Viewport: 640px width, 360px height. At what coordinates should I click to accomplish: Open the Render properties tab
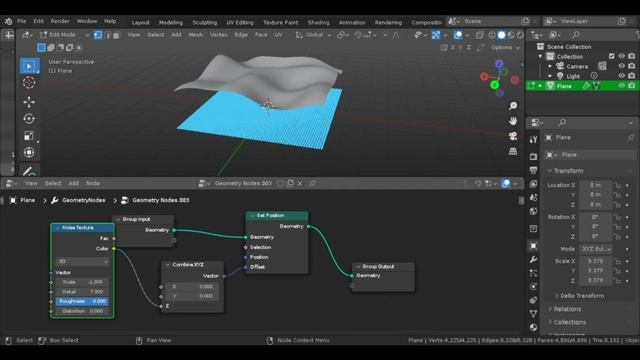[533, 156]
